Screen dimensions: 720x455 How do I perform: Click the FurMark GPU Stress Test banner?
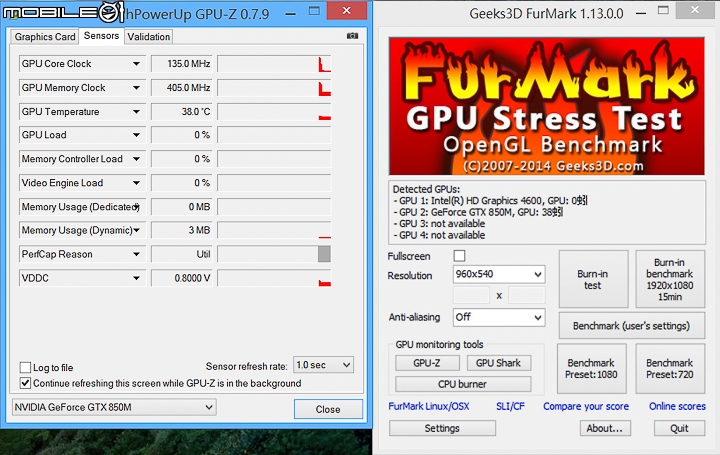pos(546,106)
